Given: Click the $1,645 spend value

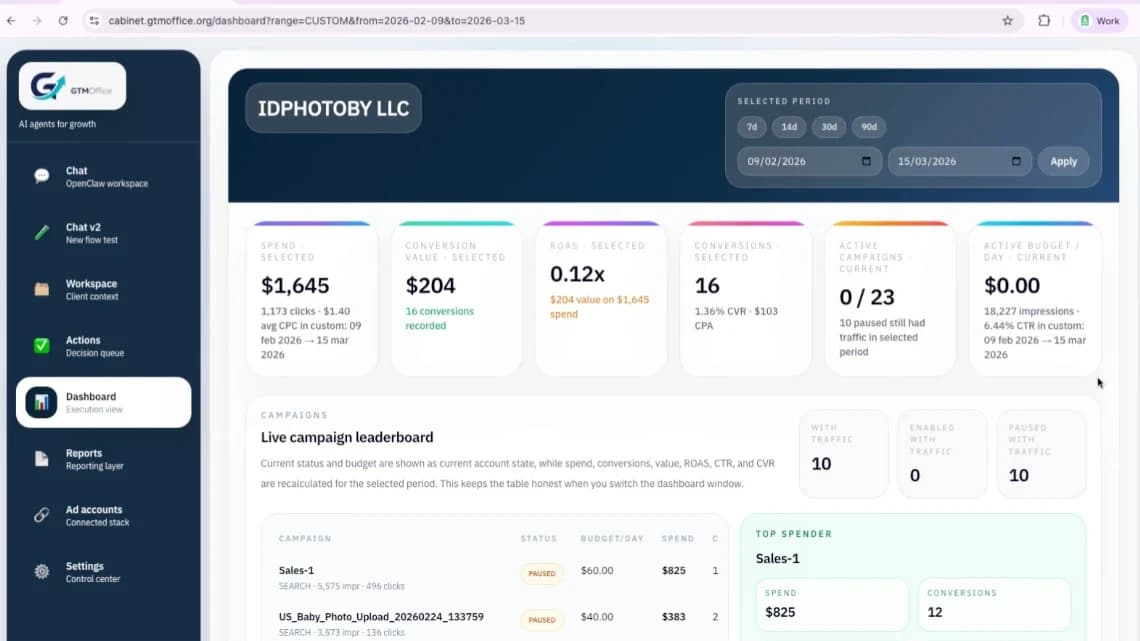Looking at the screenshot, I should (x=295, y=286).
